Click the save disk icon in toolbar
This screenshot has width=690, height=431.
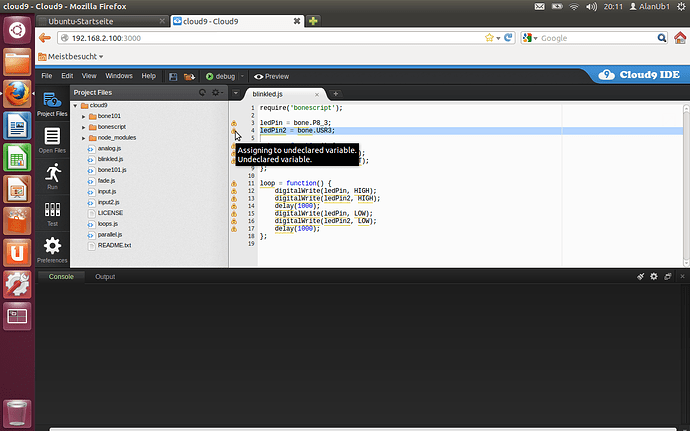click(x=173, y=77)
